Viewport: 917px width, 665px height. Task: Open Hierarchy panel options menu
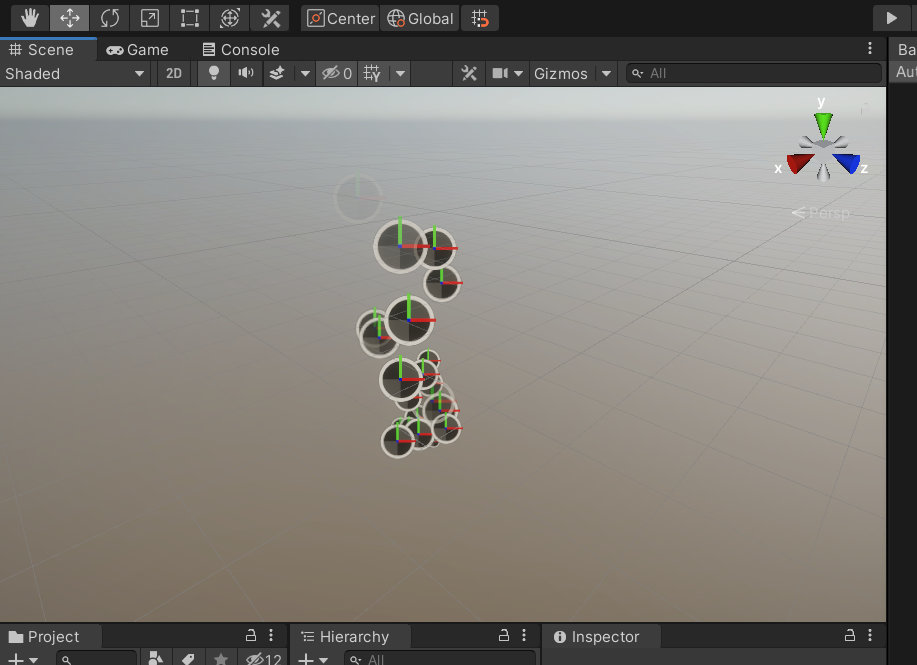click(x=523, y=635)
